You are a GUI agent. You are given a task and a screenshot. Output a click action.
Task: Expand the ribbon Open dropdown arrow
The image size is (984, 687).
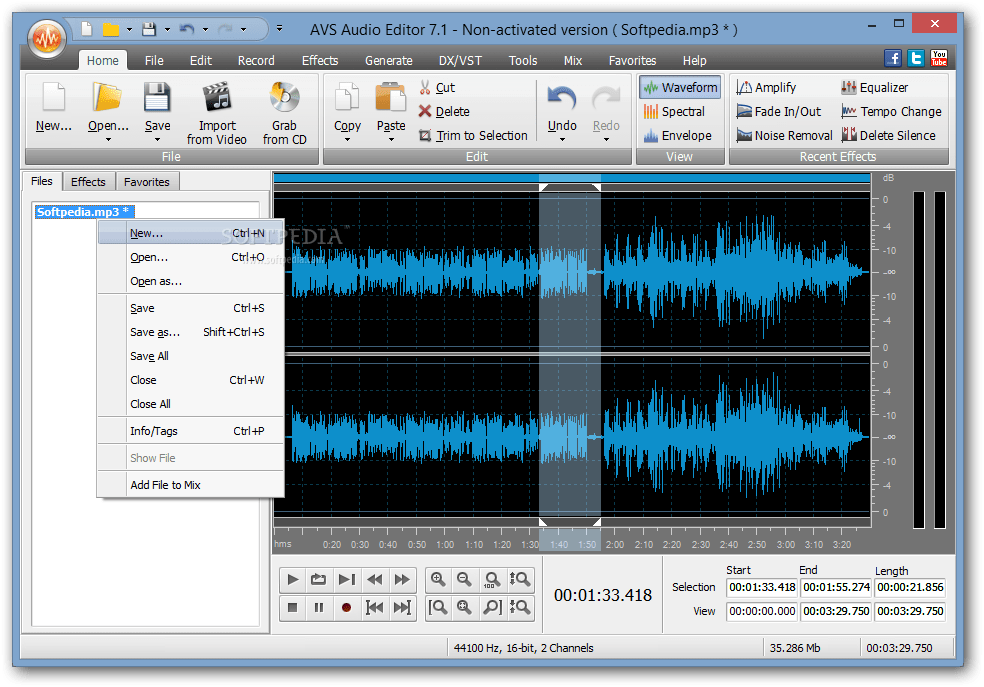coord(108,140)
